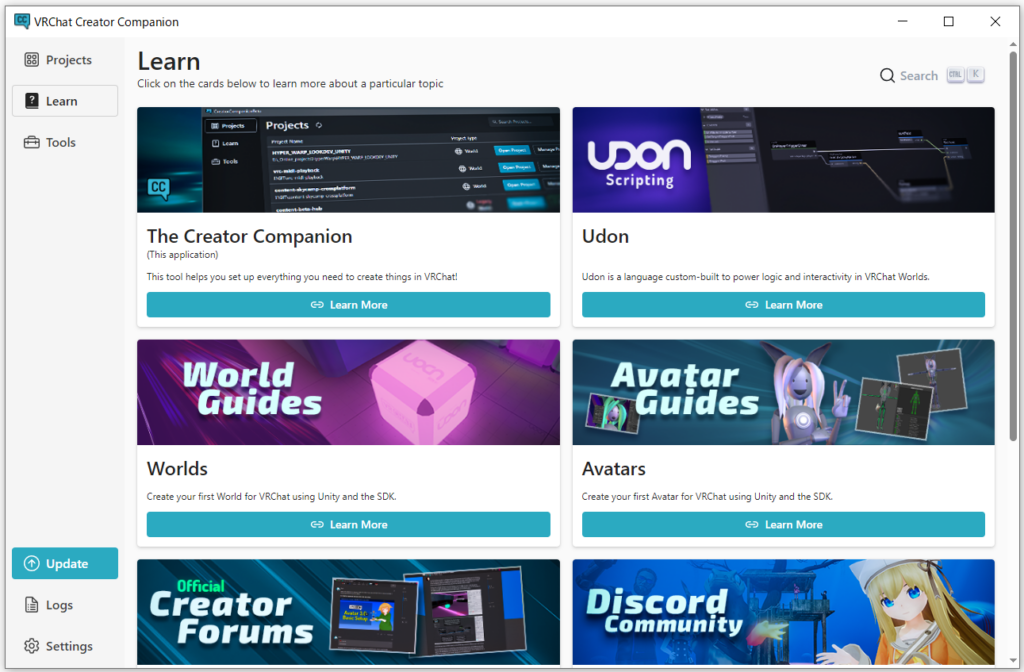Screen dimensions: 1024x672
Task: Open the Tools sidebar section
Action: (x=65, y=142)
